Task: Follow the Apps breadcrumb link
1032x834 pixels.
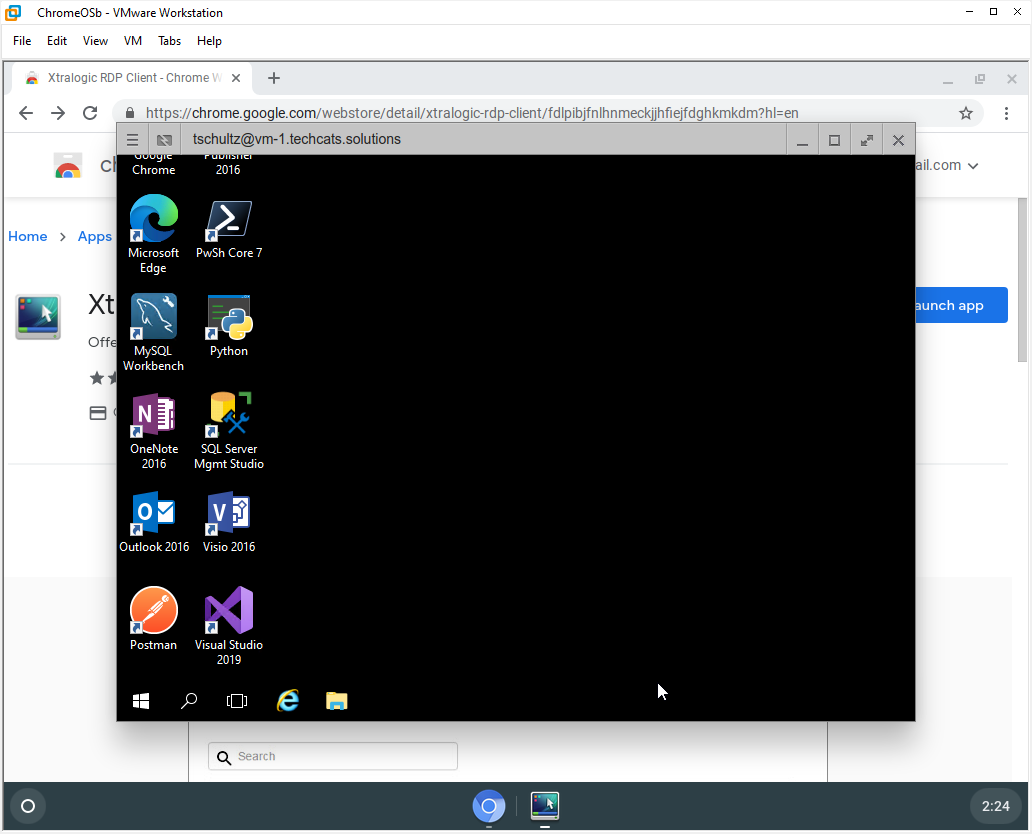Action: coord(95,236)
